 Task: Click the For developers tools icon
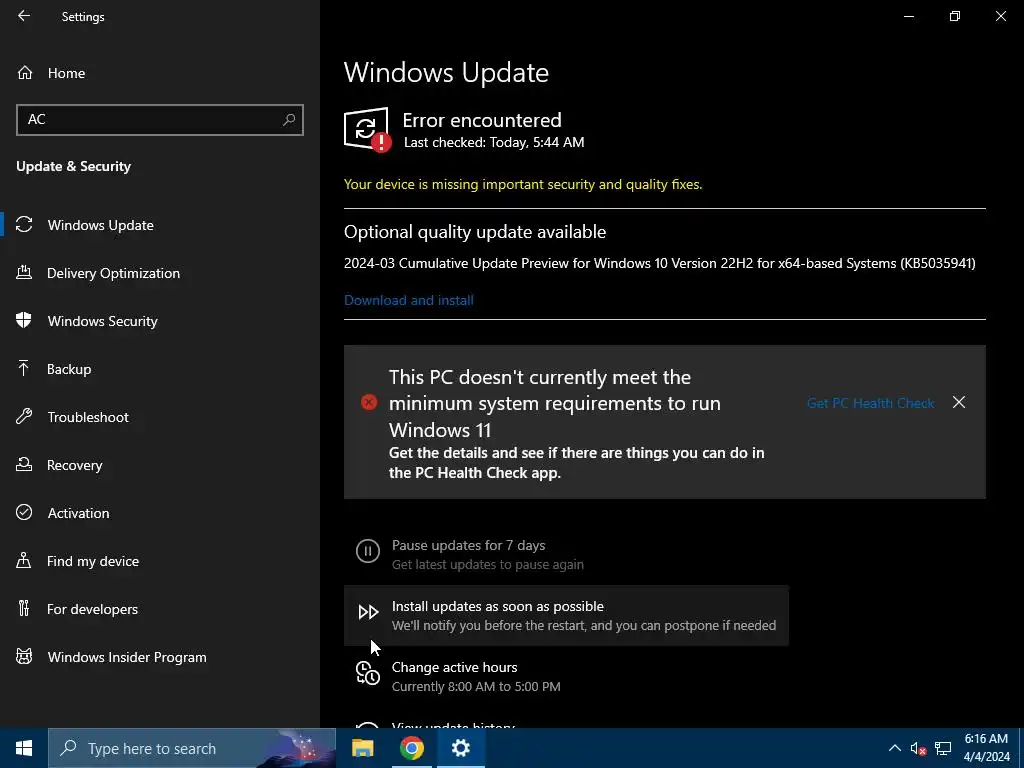point(24,609)
